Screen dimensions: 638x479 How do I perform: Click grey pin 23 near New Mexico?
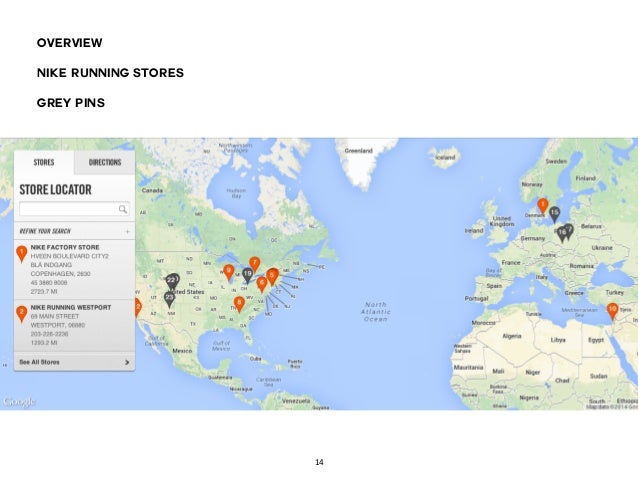click(170, 299)
